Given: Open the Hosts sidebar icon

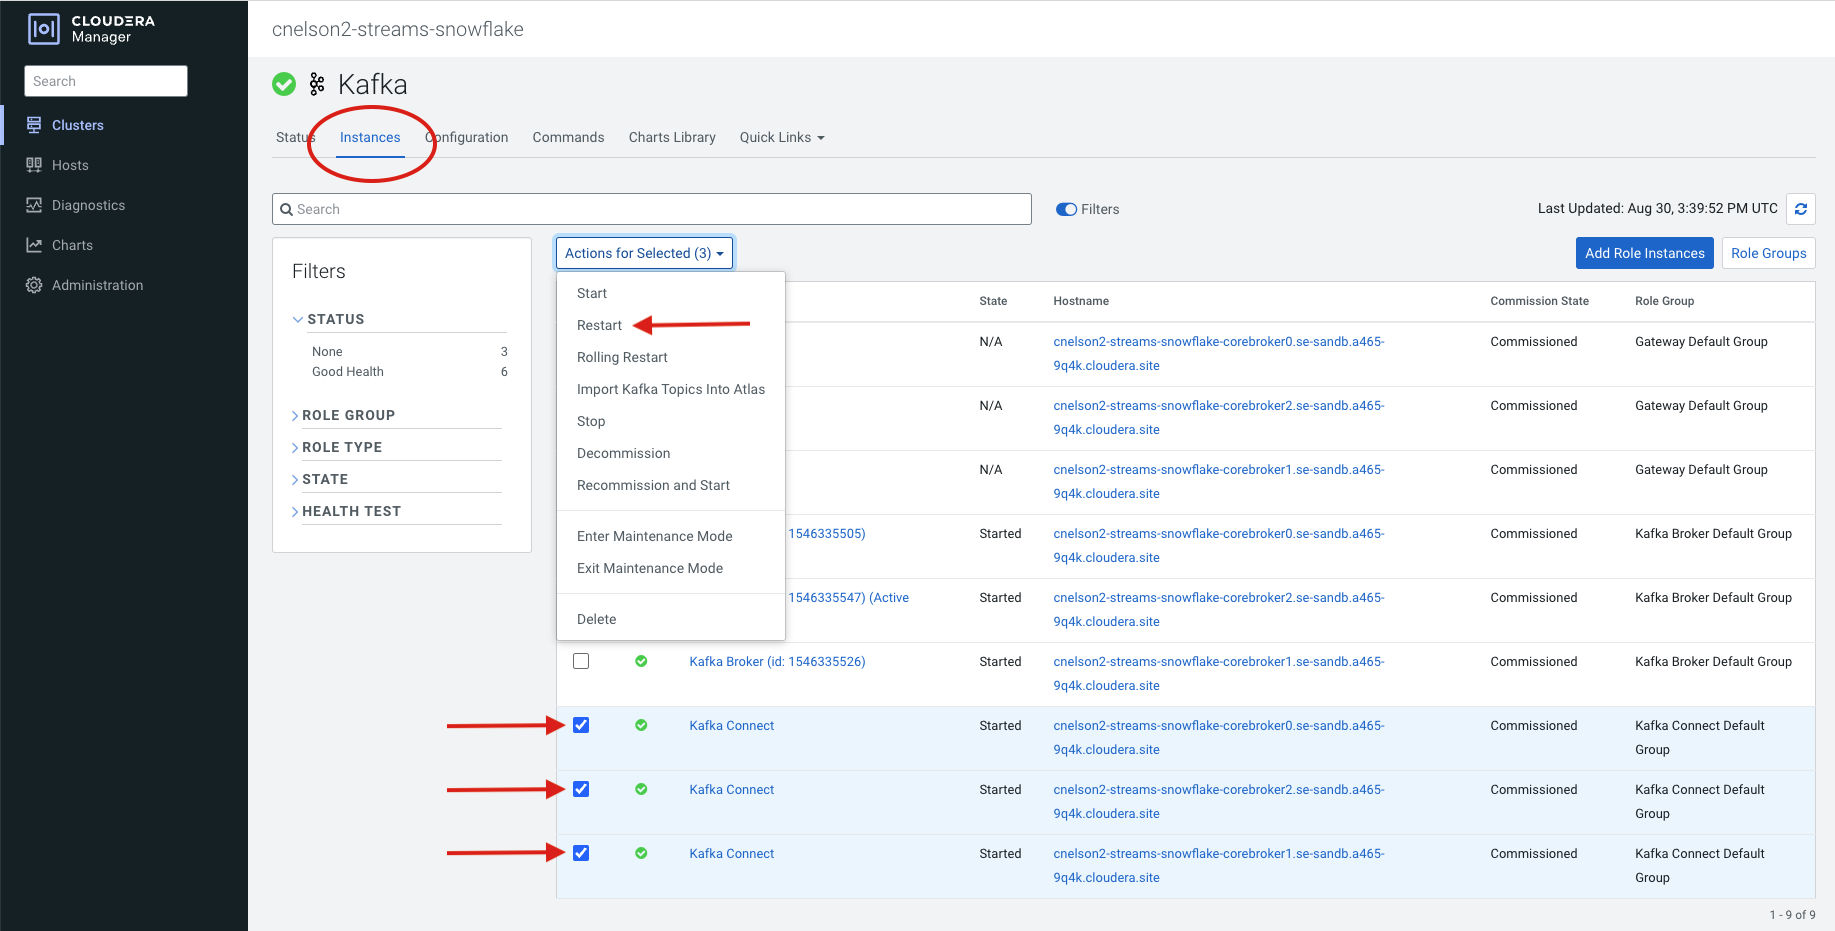Looking at the screenshot, I should [x=34, y=165].
